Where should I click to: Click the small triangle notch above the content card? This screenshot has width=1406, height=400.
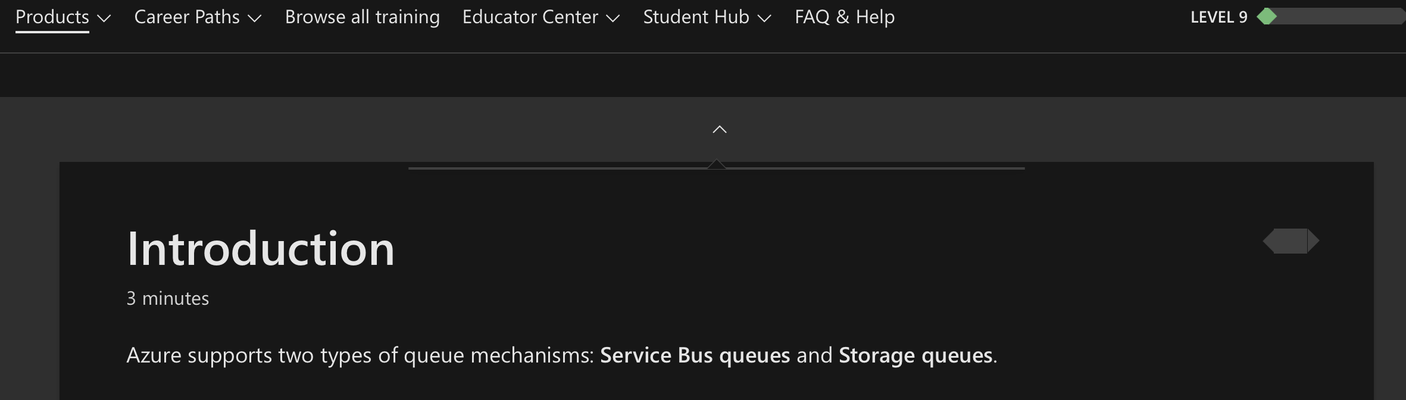717,164
